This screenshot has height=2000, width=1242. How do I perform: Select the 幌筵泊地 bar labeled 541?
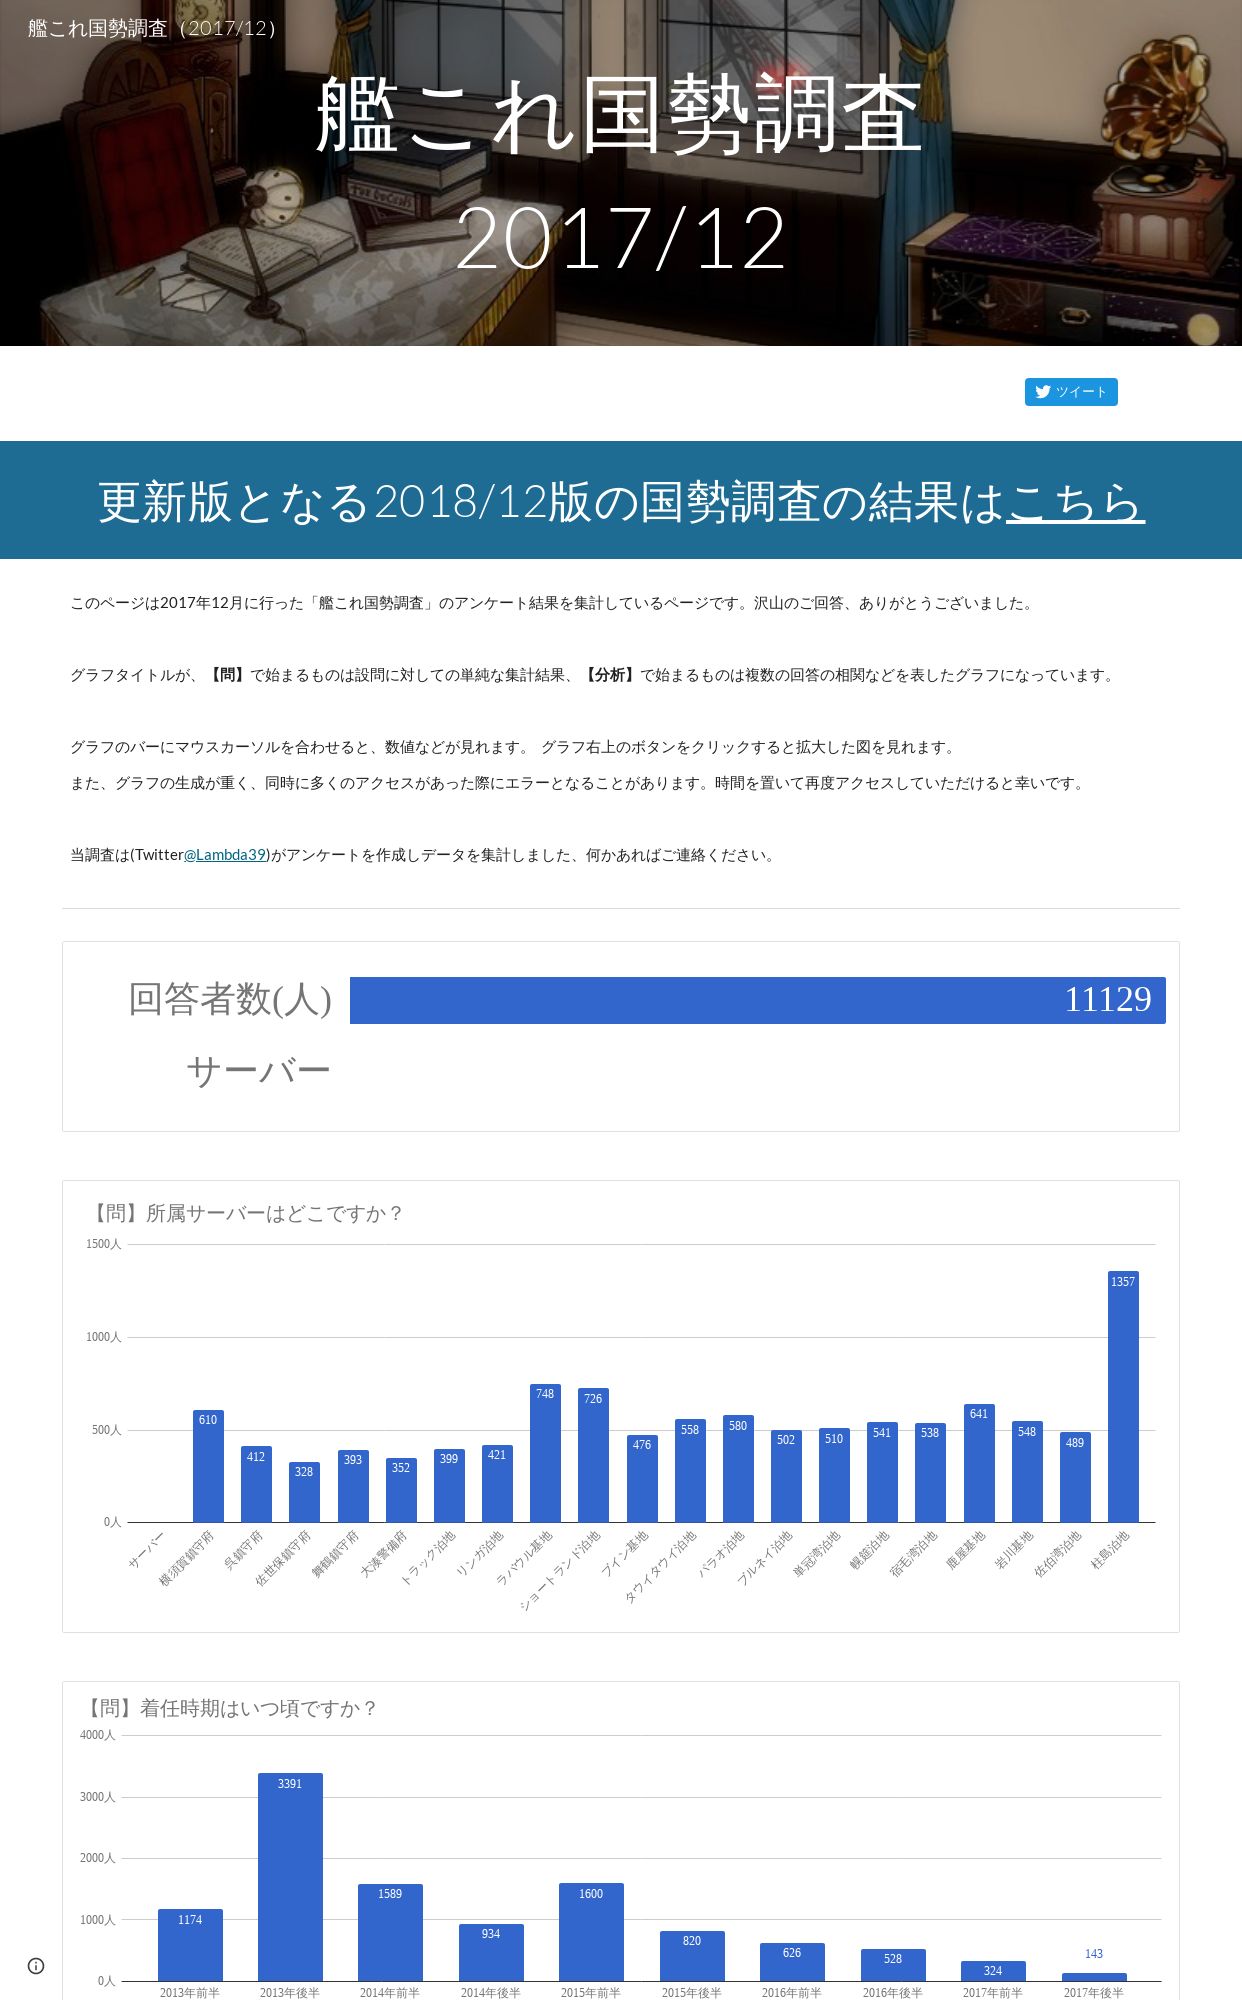(882, 1472)
